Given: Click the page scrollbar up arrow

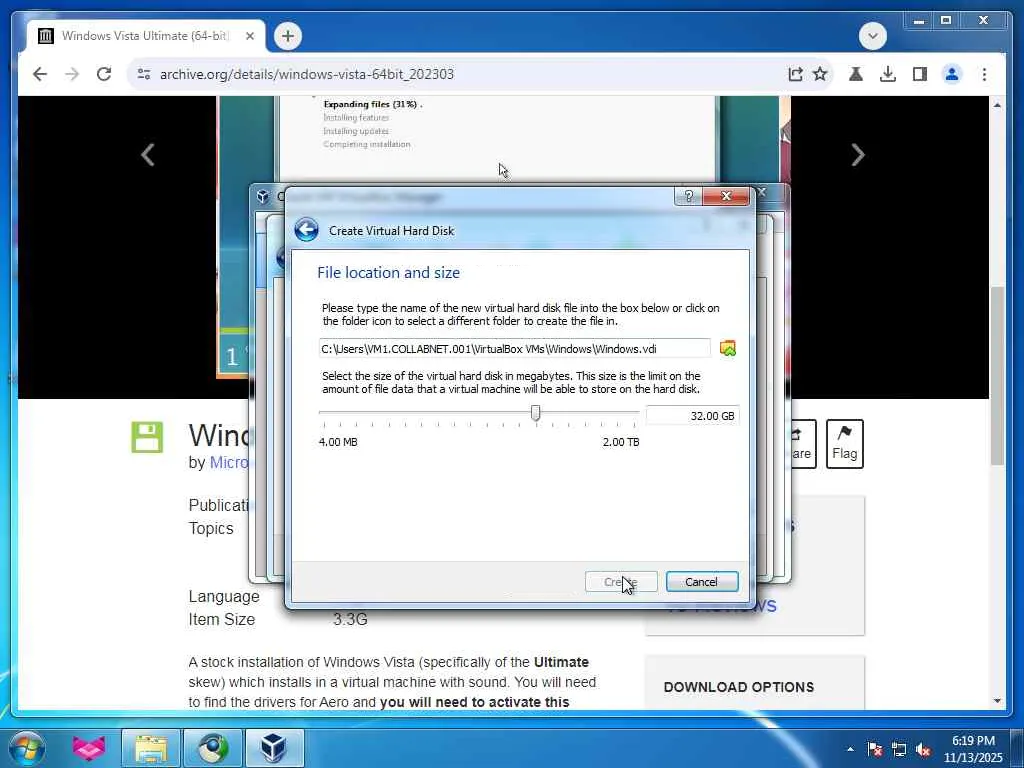Looking at the screenshot, I should tap(997, 104).
